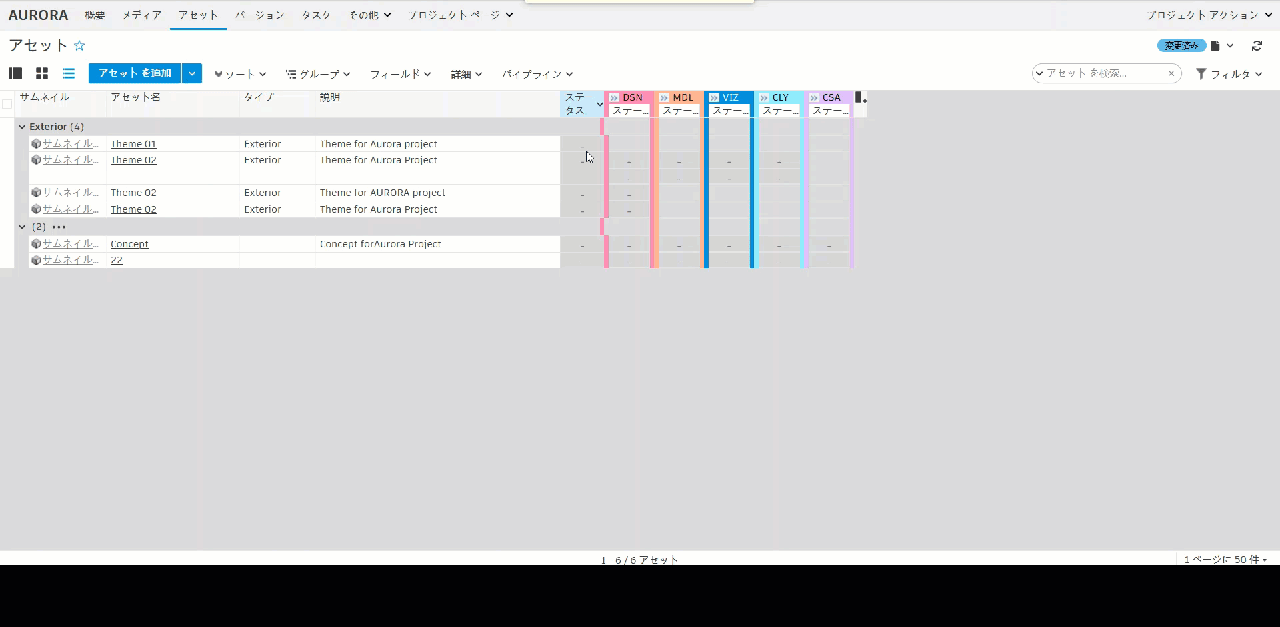Go to the タスク tab
Viewport: 1280px width, 627px height.
(316, 15)
